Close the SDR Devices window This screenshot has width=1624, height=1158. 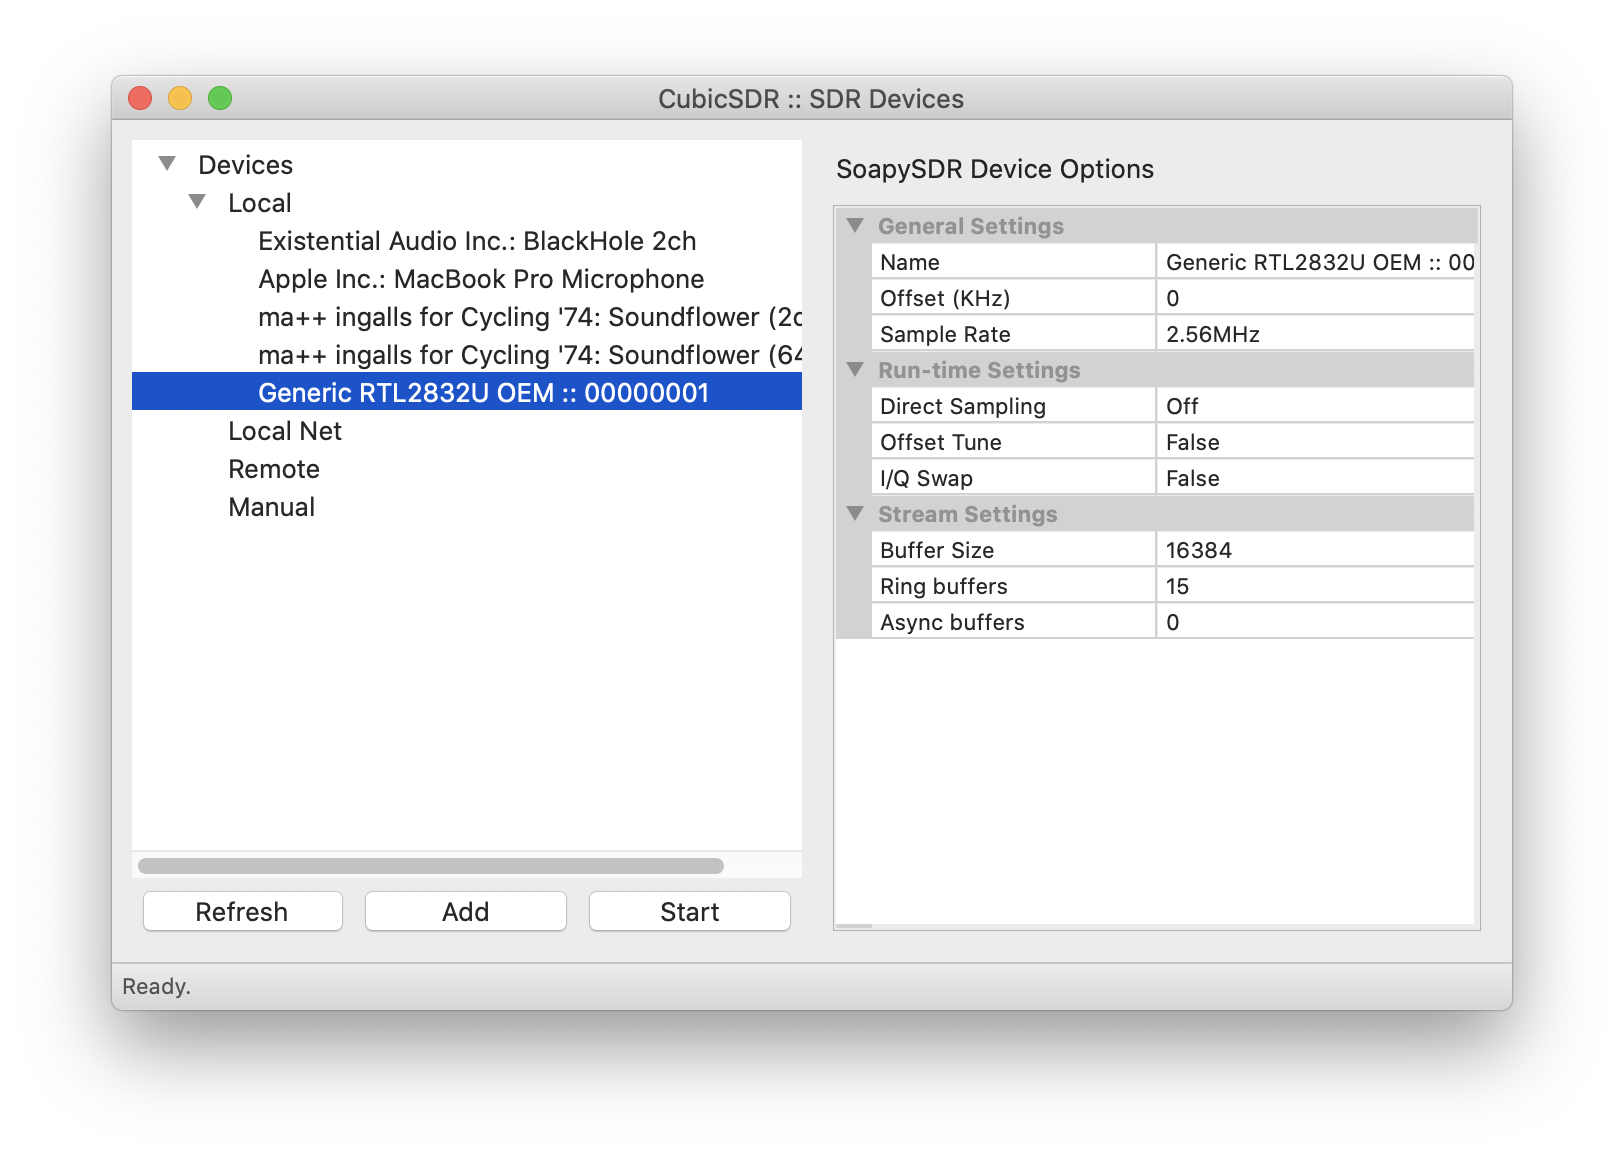pyautogui.click(x=140, y=98)
